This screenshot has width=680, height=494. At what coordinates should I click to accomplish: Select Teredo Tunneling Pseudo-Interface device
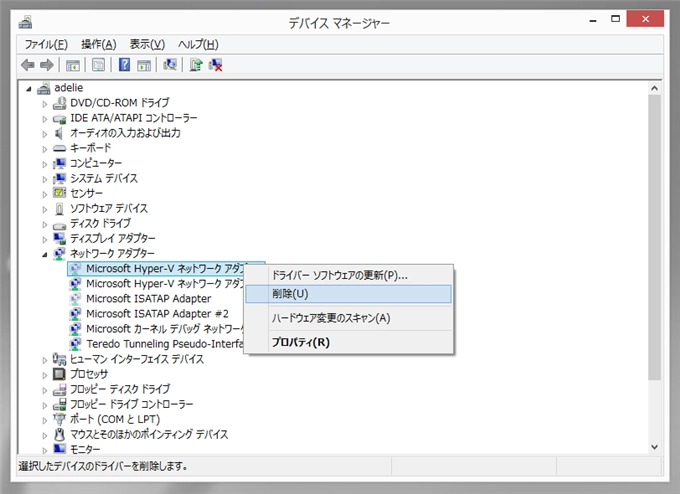(164, 344)
